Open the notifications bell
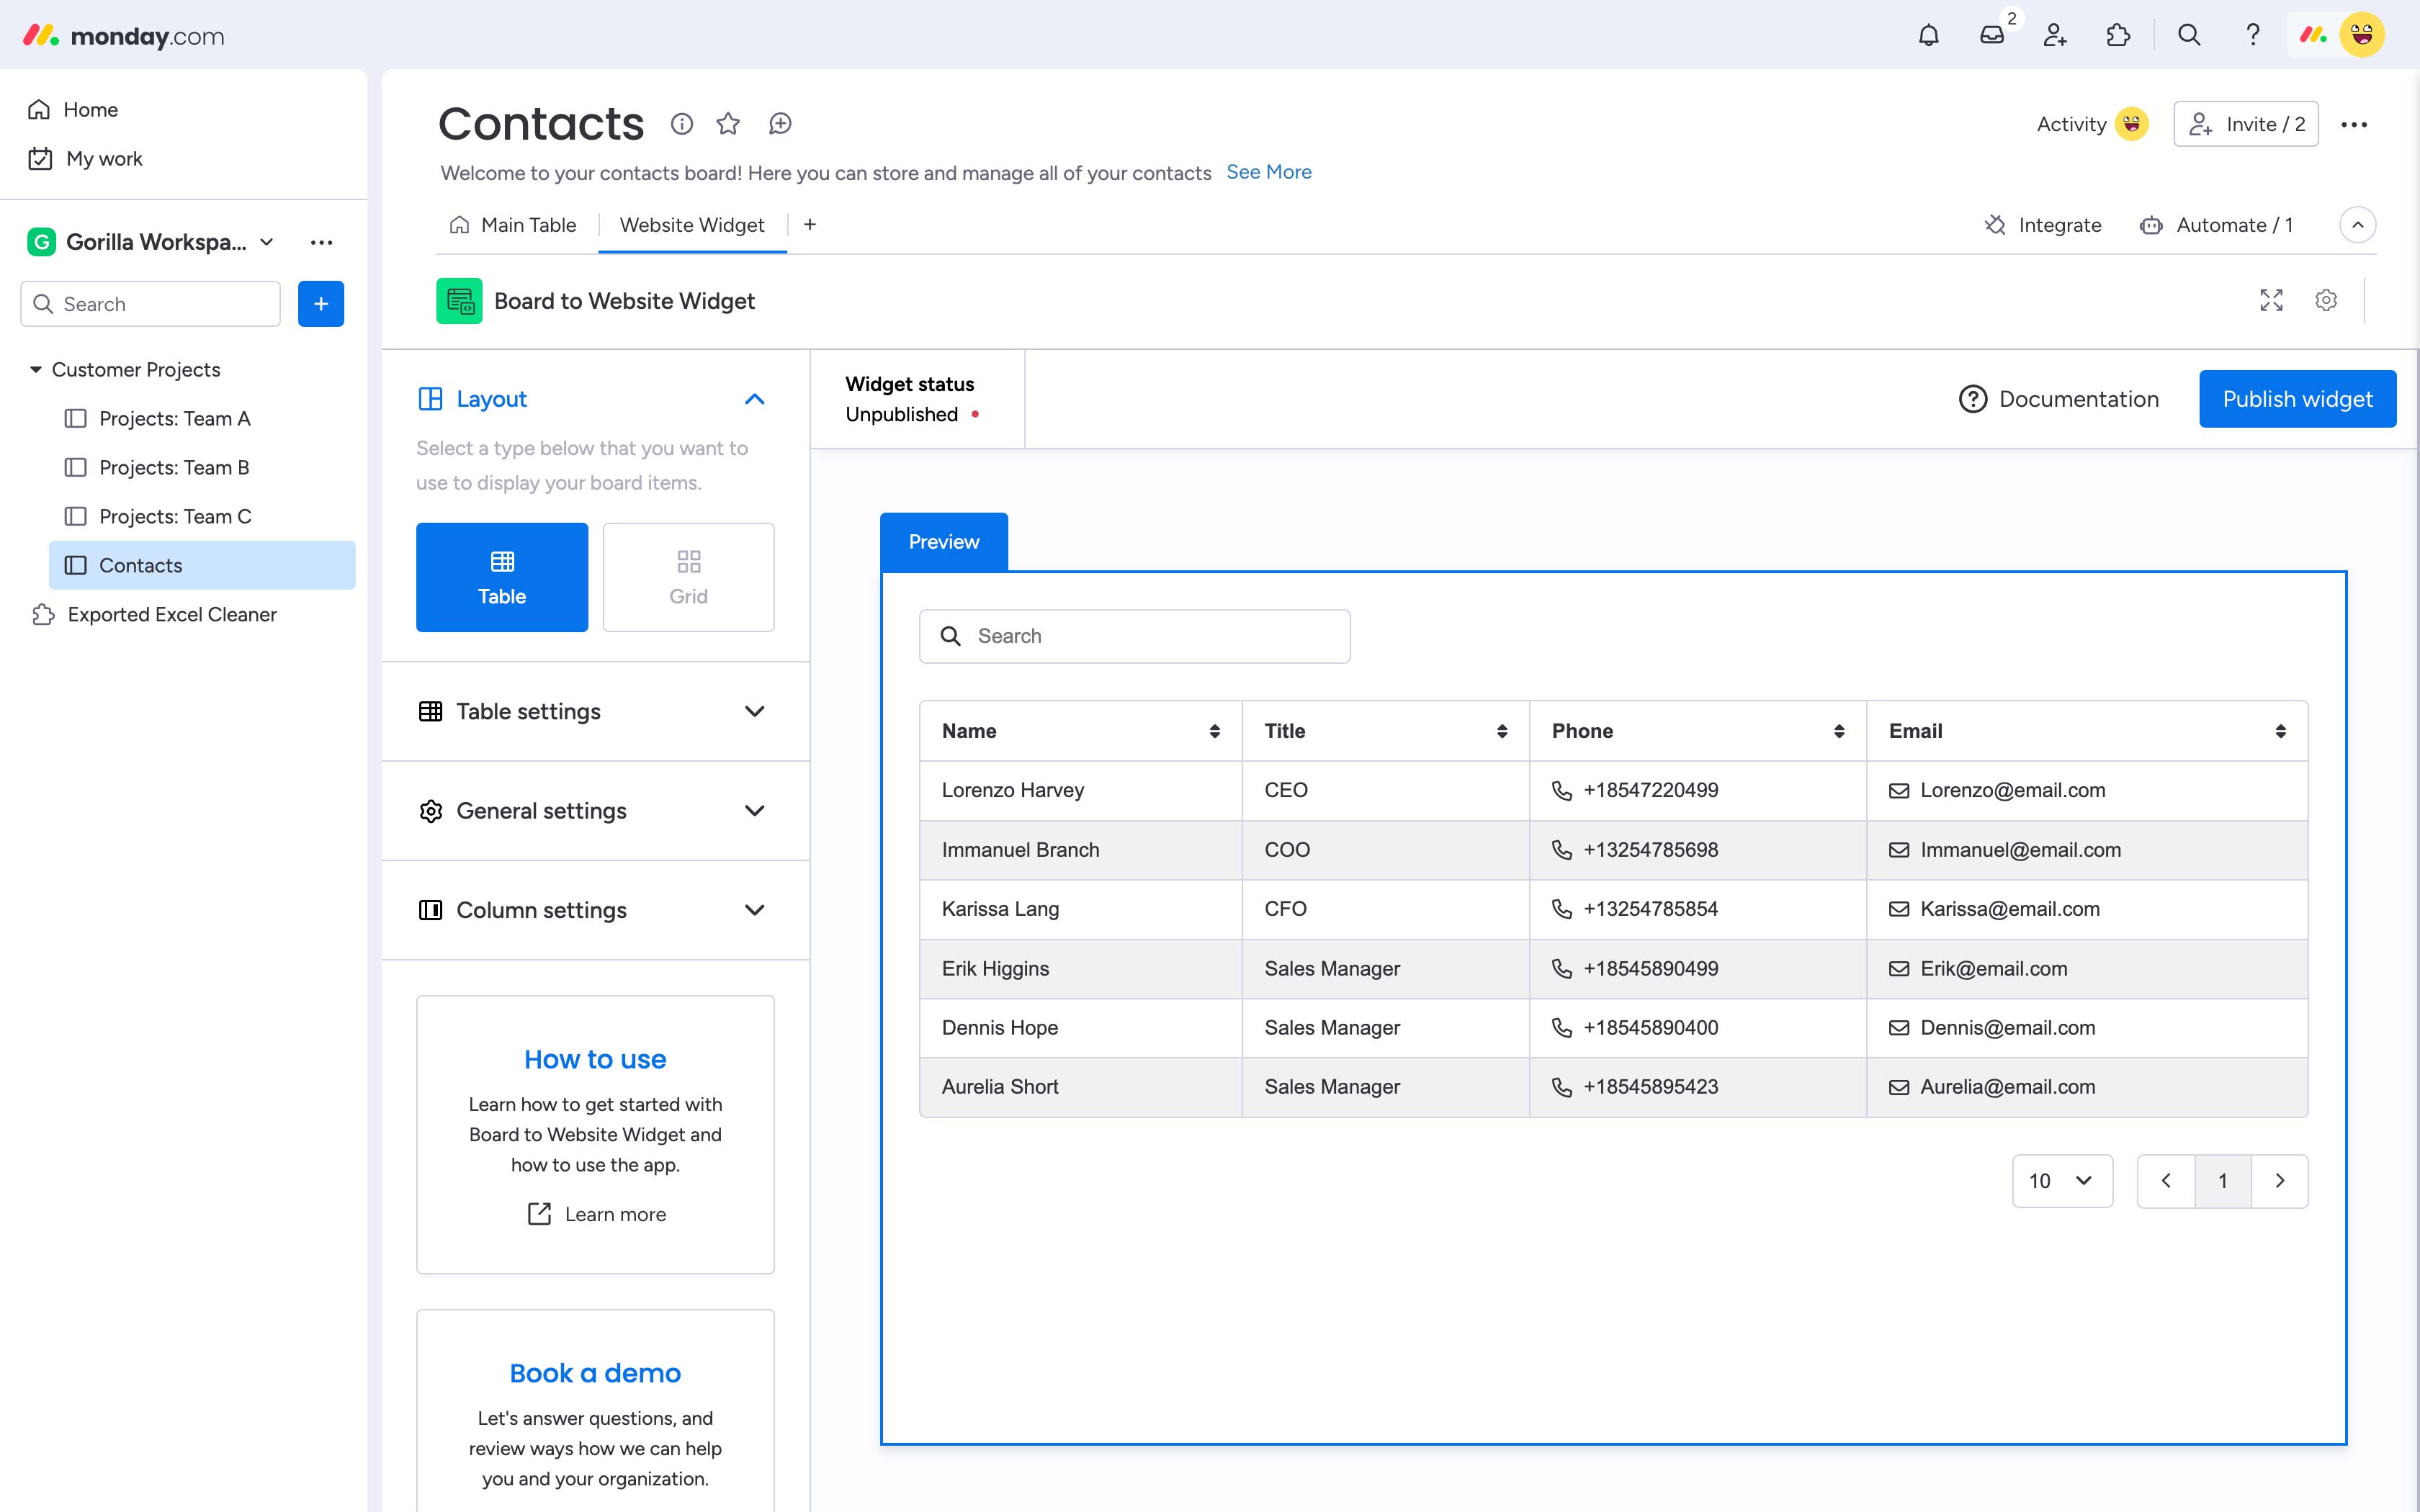Screen dimensions: 2420x1512 (x=1928, y=36)
